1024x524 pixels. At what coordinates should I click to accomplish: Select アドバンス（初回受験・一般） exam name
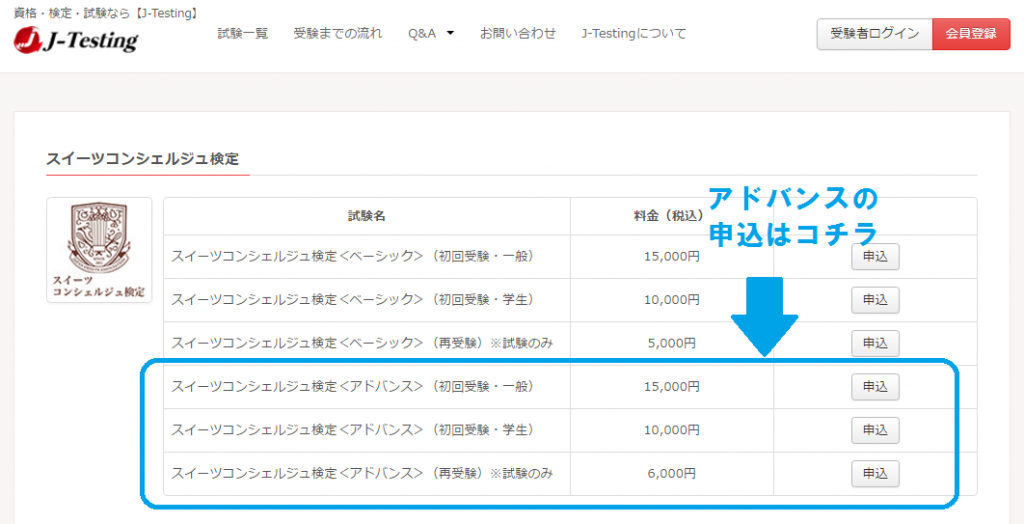[x=353, y=387]
